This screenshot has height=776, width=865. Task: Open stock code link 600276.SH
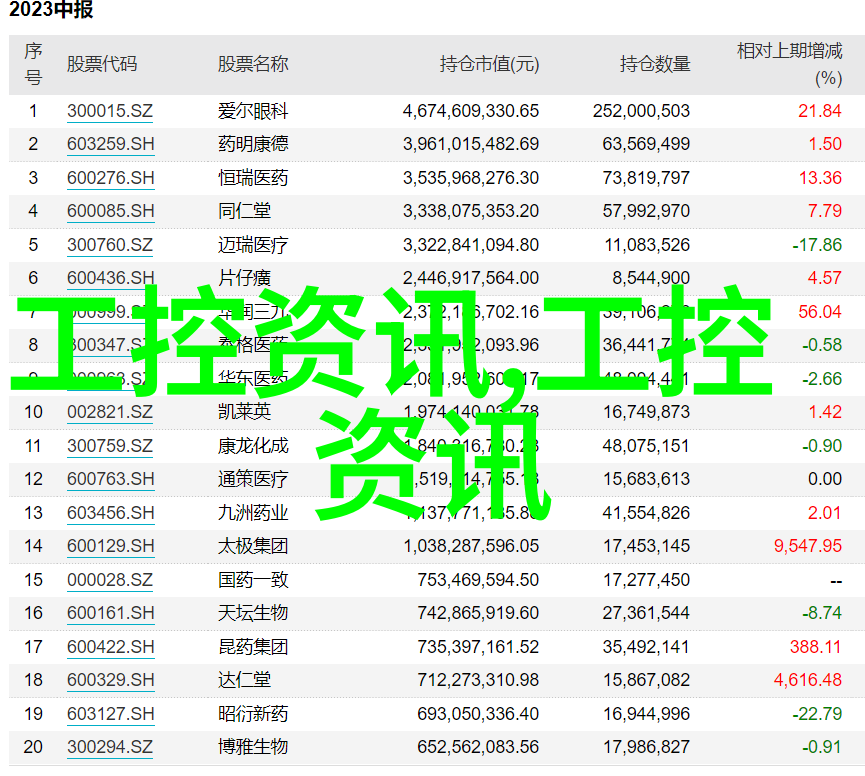point(110,178)
